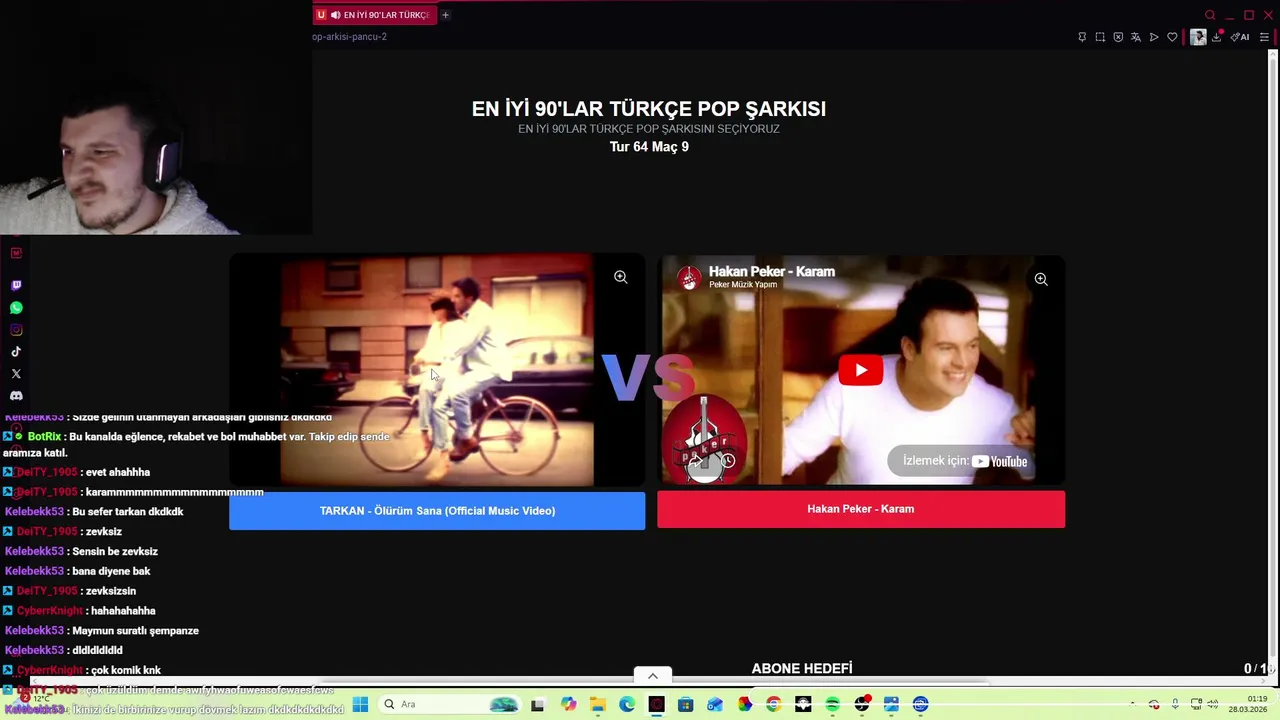Open the browser tab search magnifier
Viewport: 1280px width, 720px height.
1210,15
